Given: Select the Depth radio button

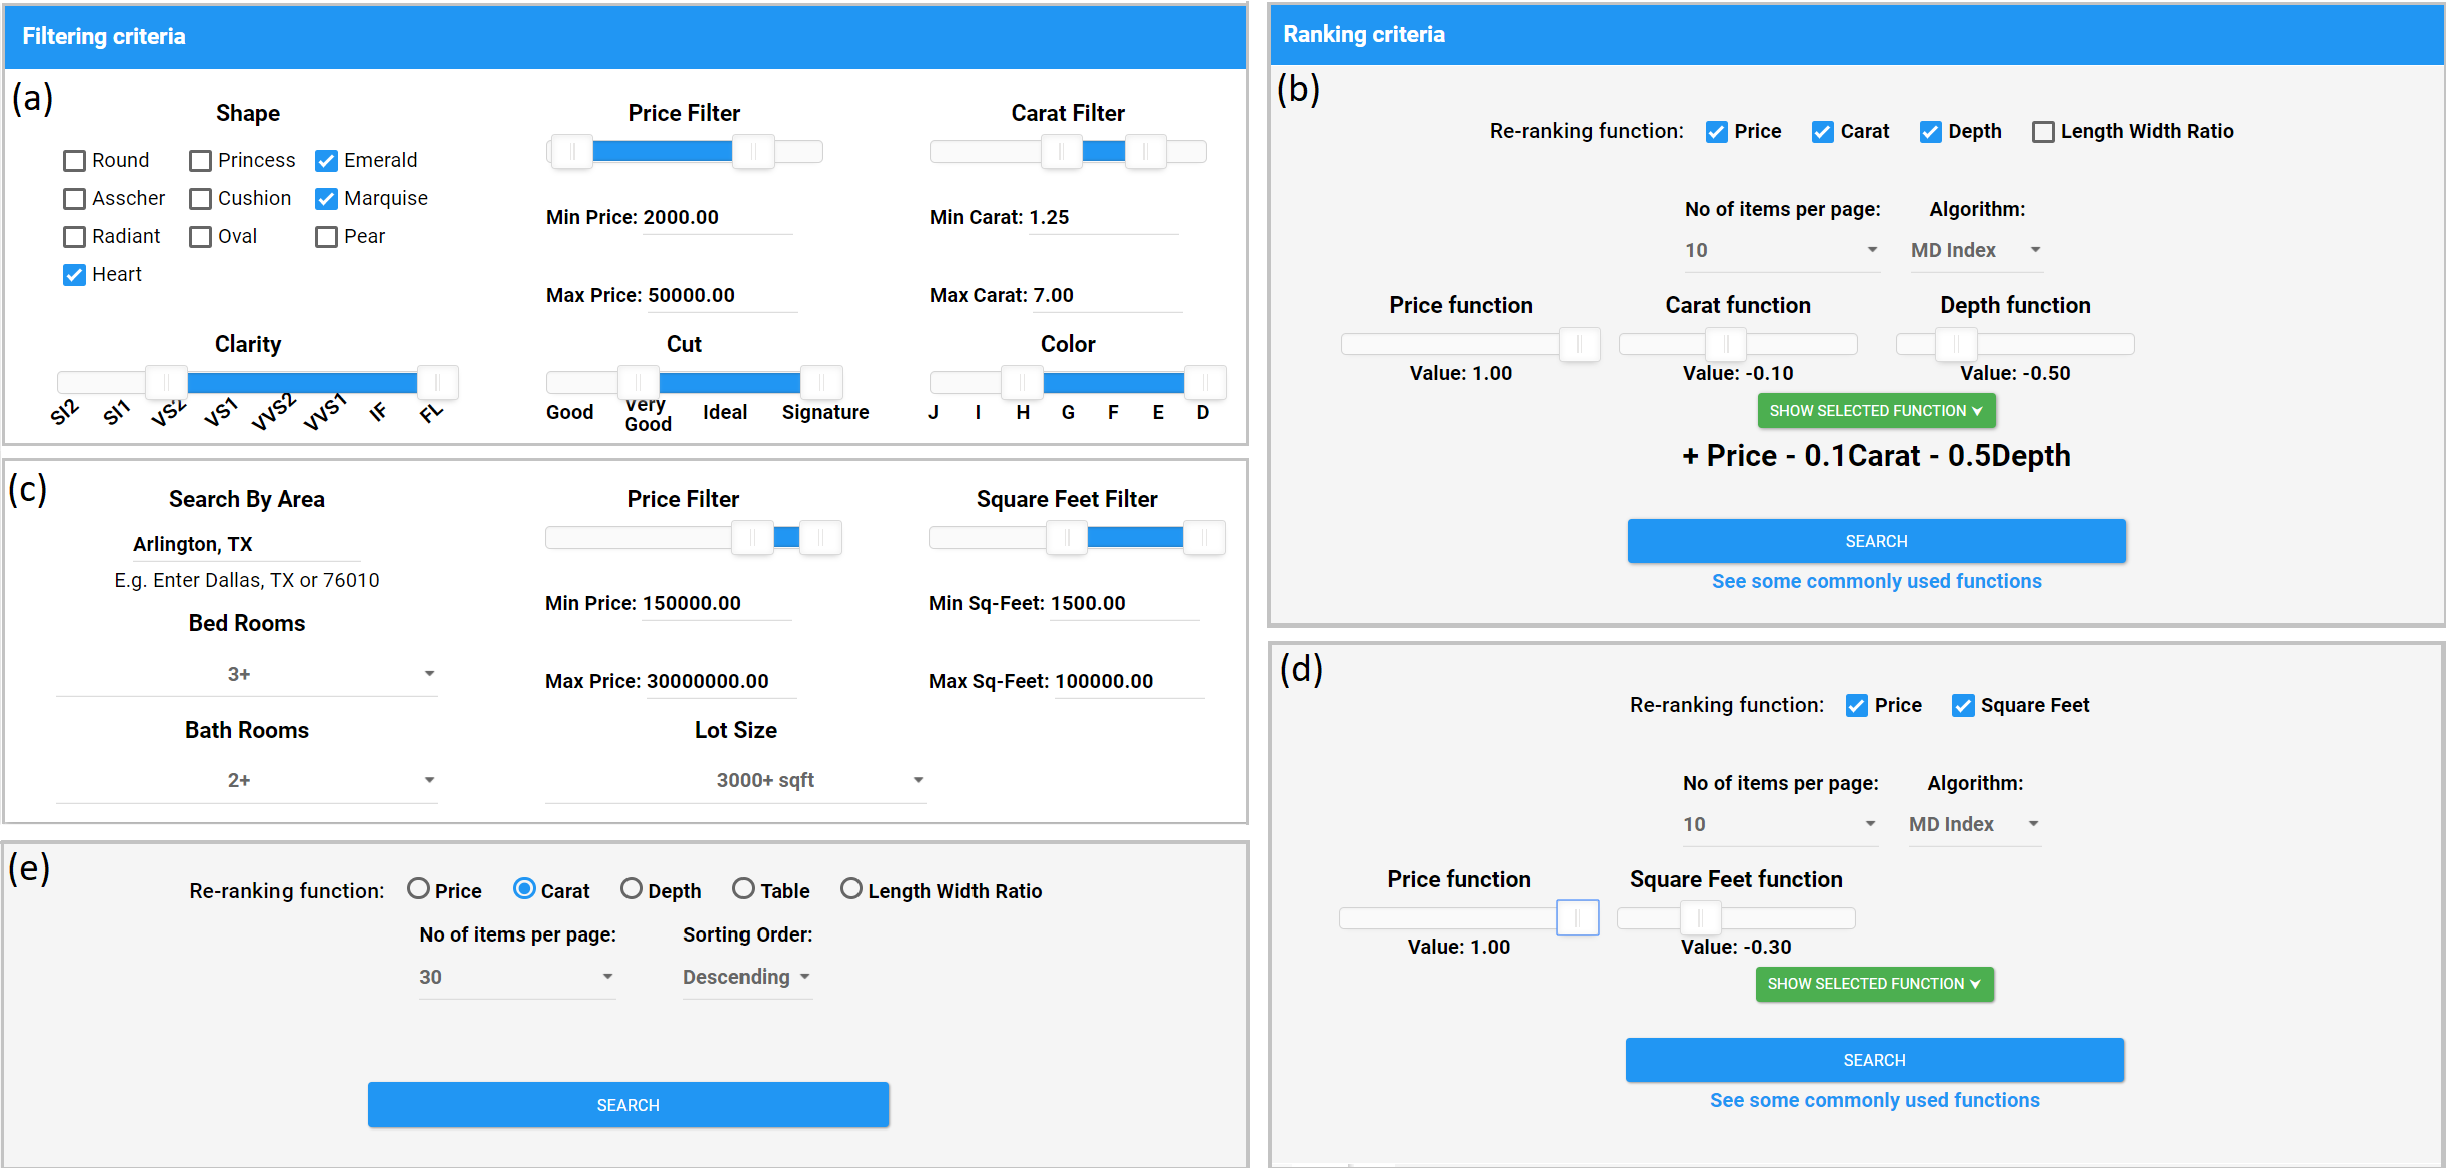Looking at the screenshot, I should point(631,889).
